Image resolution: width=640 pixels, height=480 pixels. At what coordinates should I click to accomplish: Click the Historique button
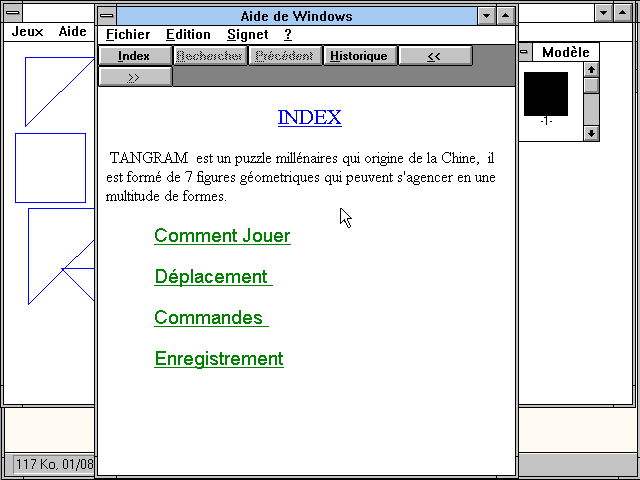(x=359, y=56)
